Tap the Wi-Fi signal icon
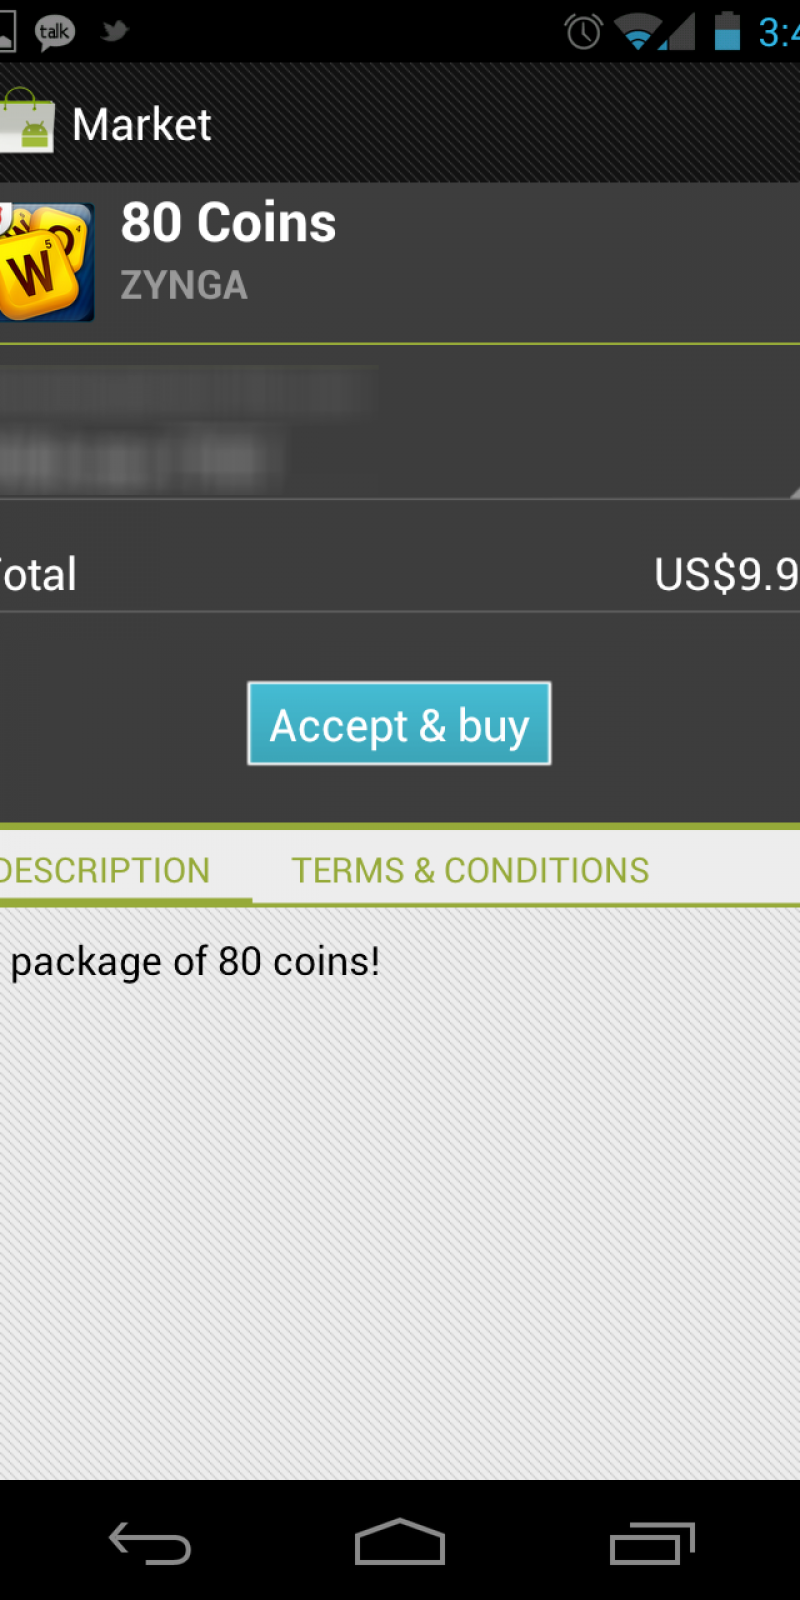The image size is (800, 1600). (x=636, y=32)
